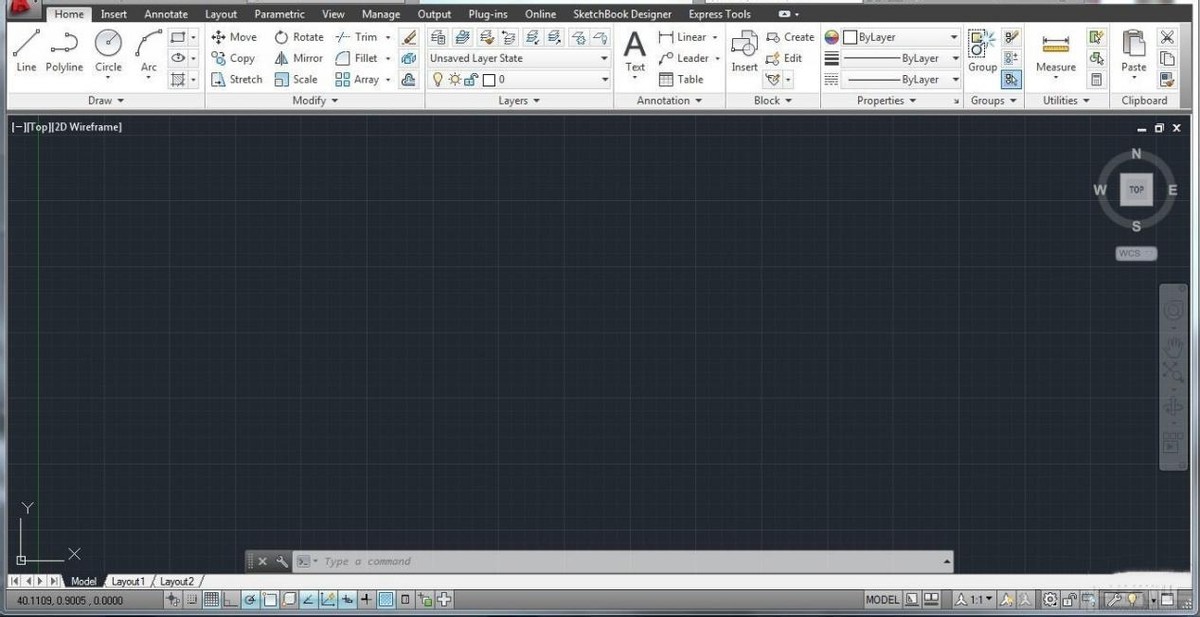The height and width of the screenshot is (617, 1200).
Task: Toggle grid display in status bar
Action: [211, 600]
